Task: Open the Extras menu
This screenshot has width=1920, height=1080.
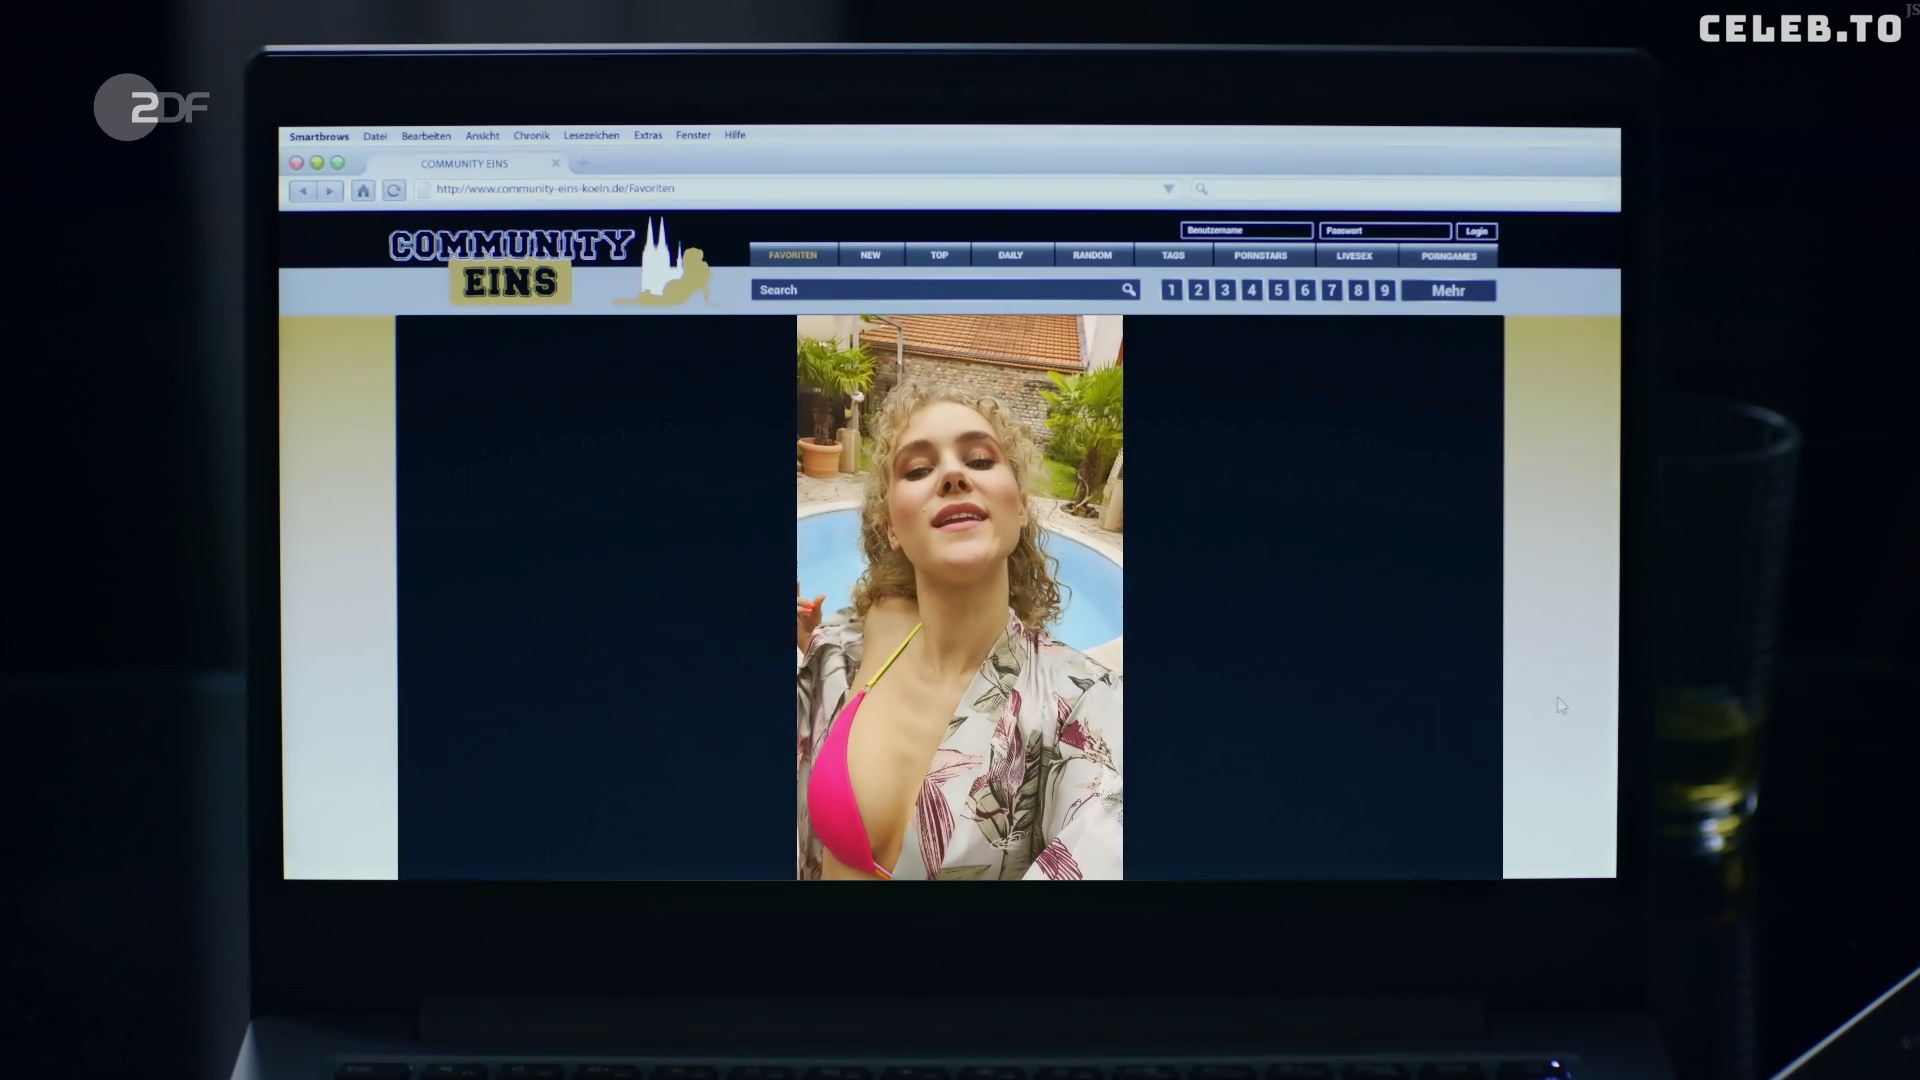Action: click(648, 135)
